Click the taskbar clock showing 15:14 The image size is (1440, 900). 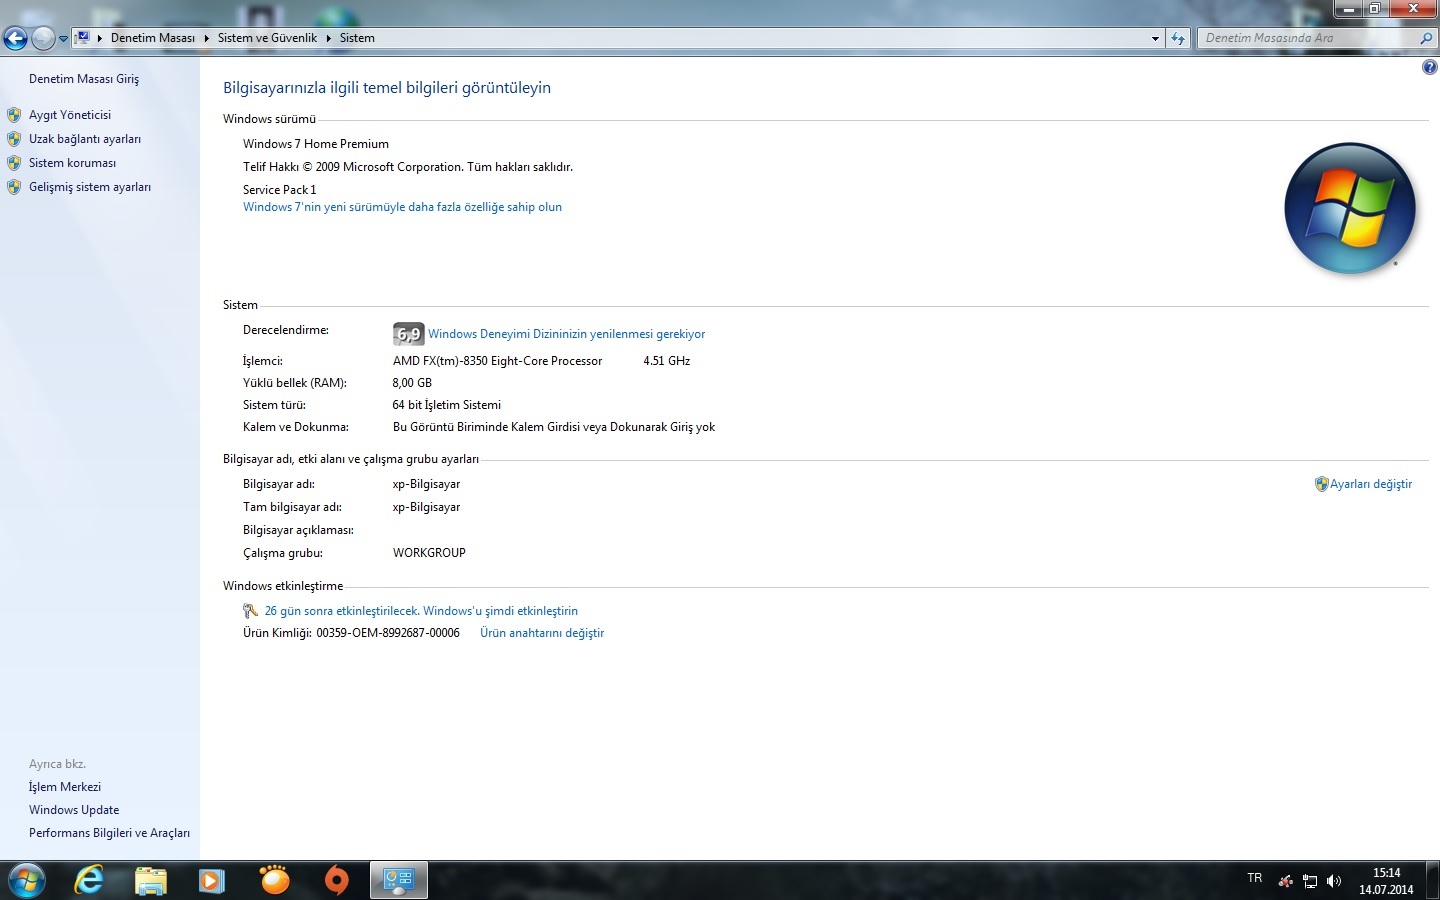click(1386, 881)
